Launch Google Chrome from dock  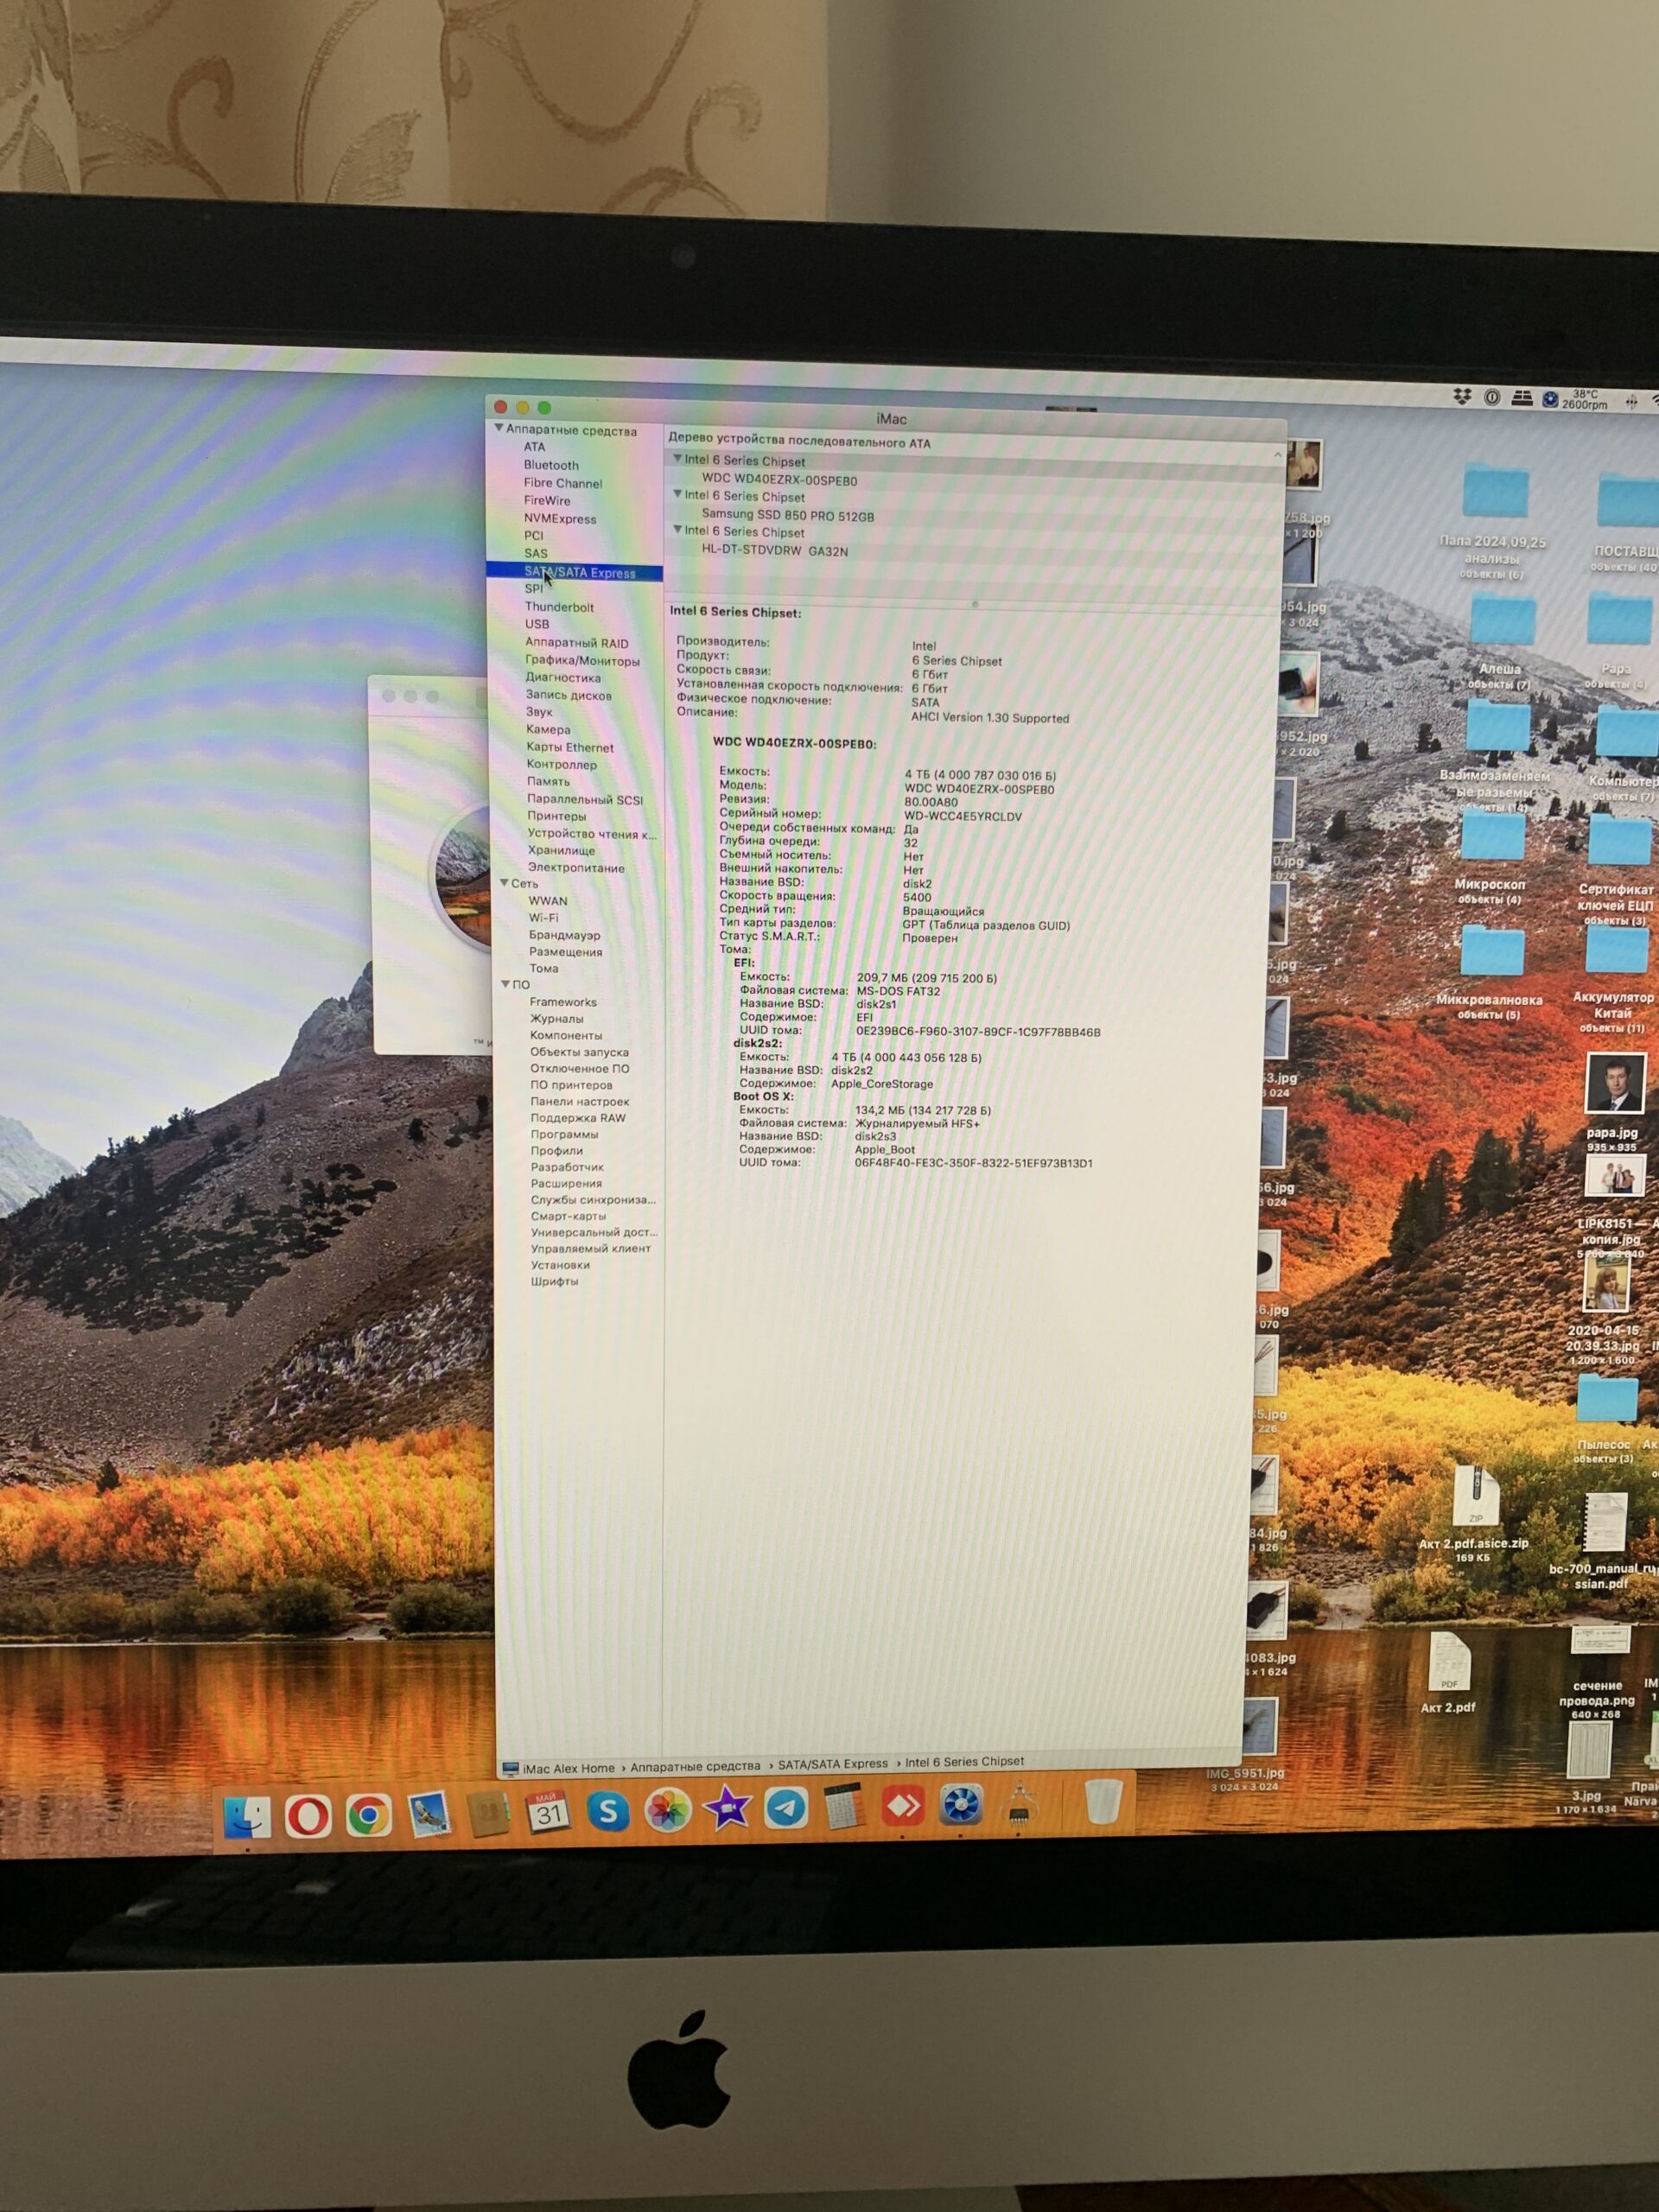[x=368, y=1815]
